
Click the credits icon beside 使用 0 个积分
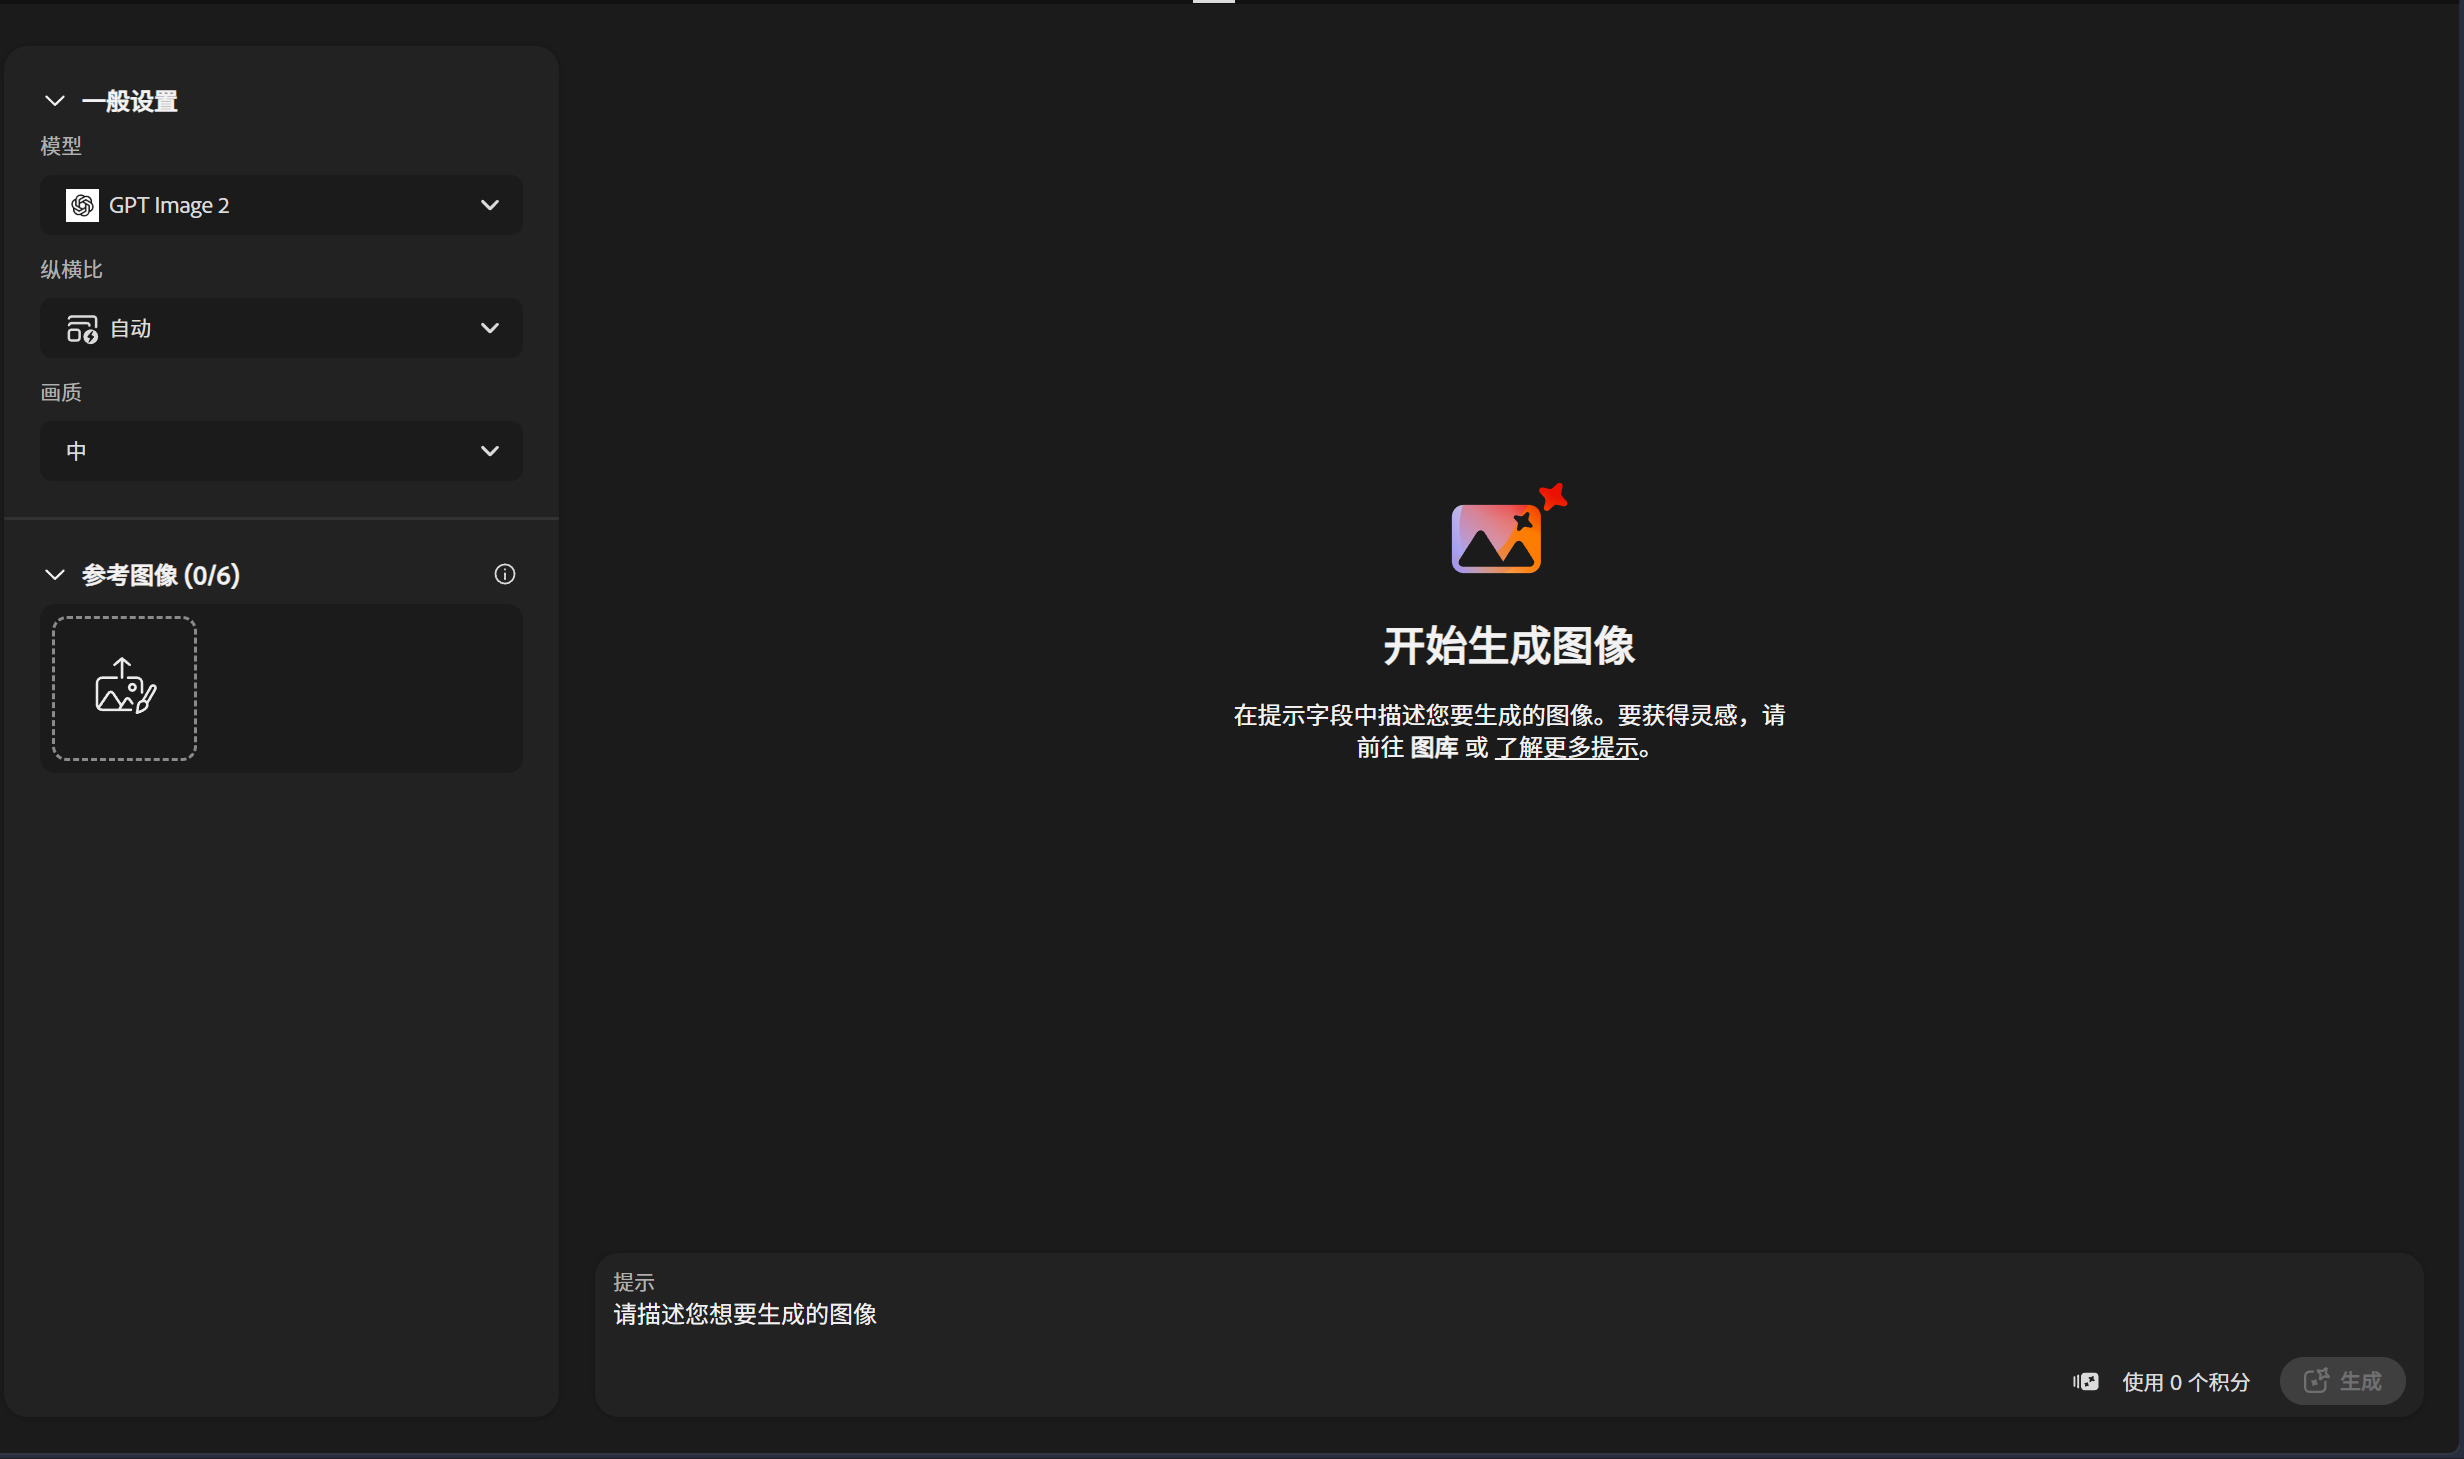pos(2086,1381)
